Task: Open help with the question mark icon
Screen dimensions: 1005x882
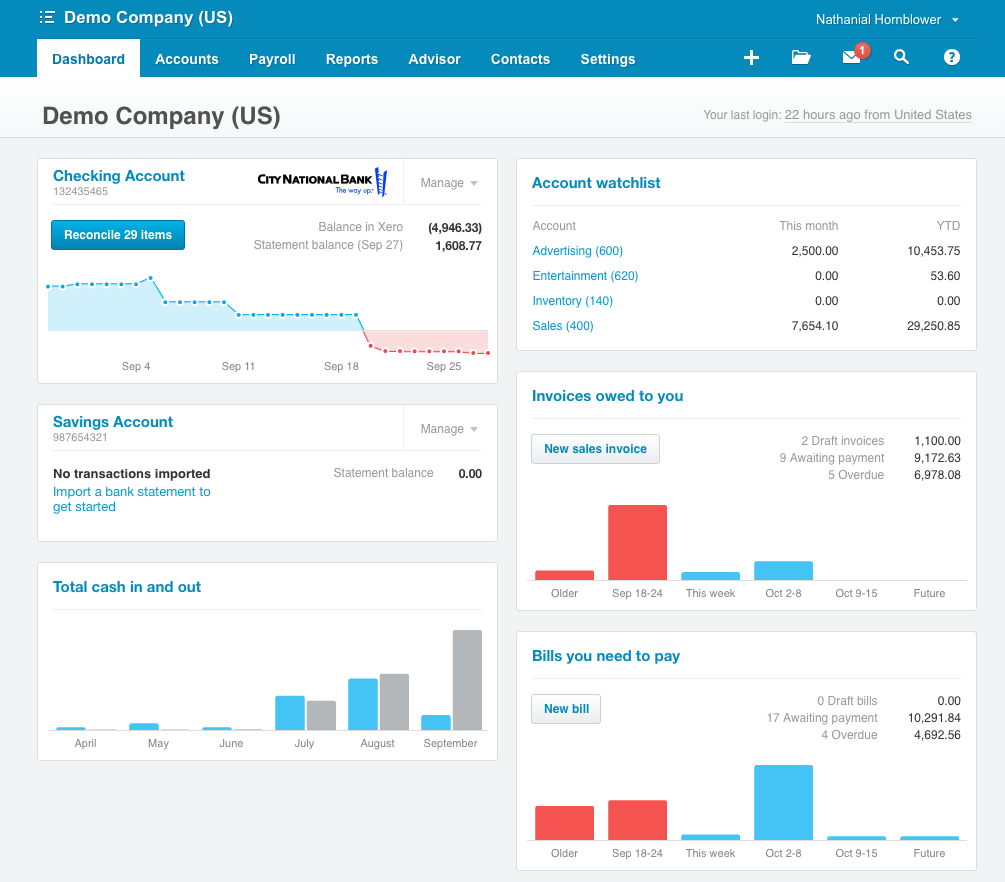Action: (951, 58)
